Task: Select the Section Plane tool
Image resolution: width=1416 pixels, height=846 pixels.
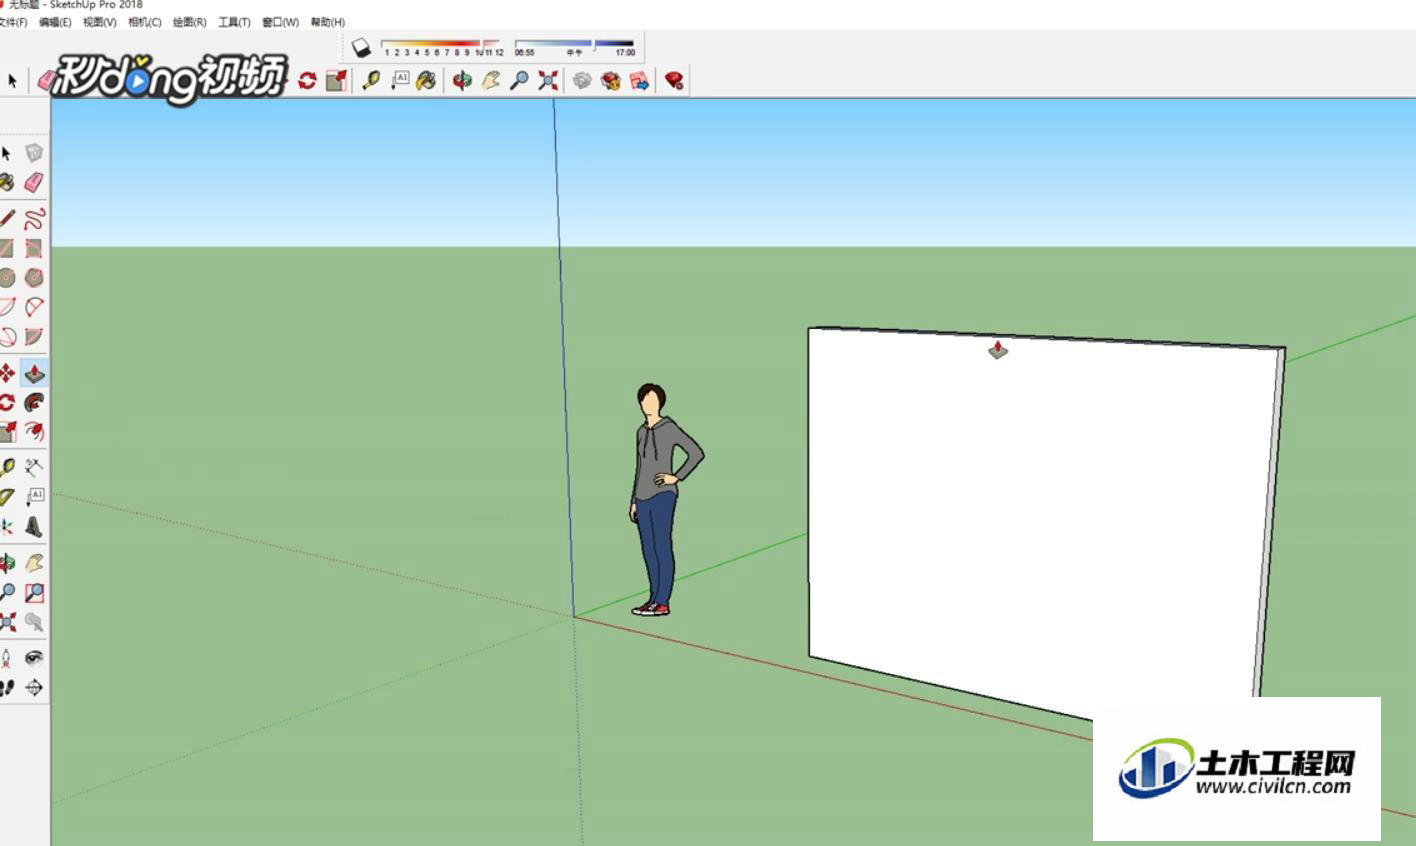Action: point(34,688)
